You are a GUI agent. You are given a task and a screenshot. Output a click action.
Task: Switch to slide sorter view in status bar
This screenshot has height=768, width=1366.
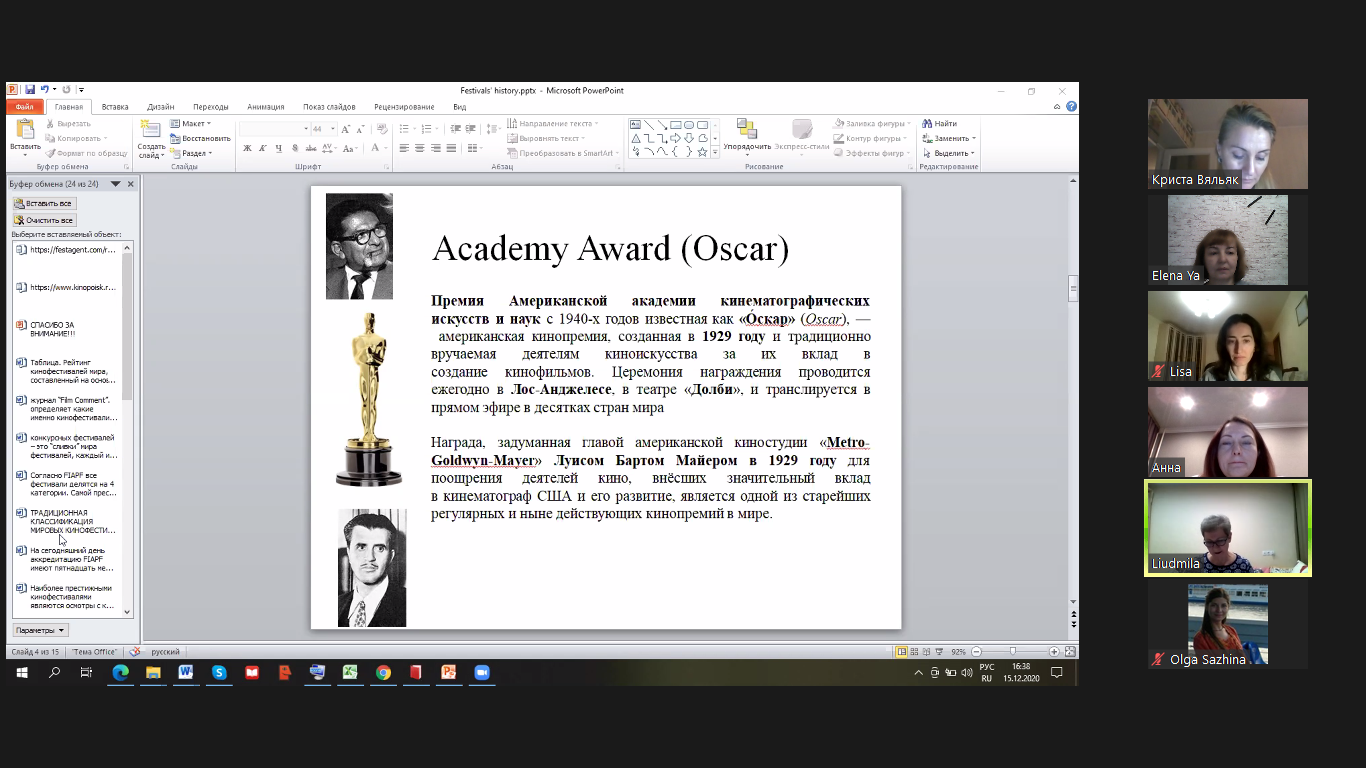click(x=916, y=652)
